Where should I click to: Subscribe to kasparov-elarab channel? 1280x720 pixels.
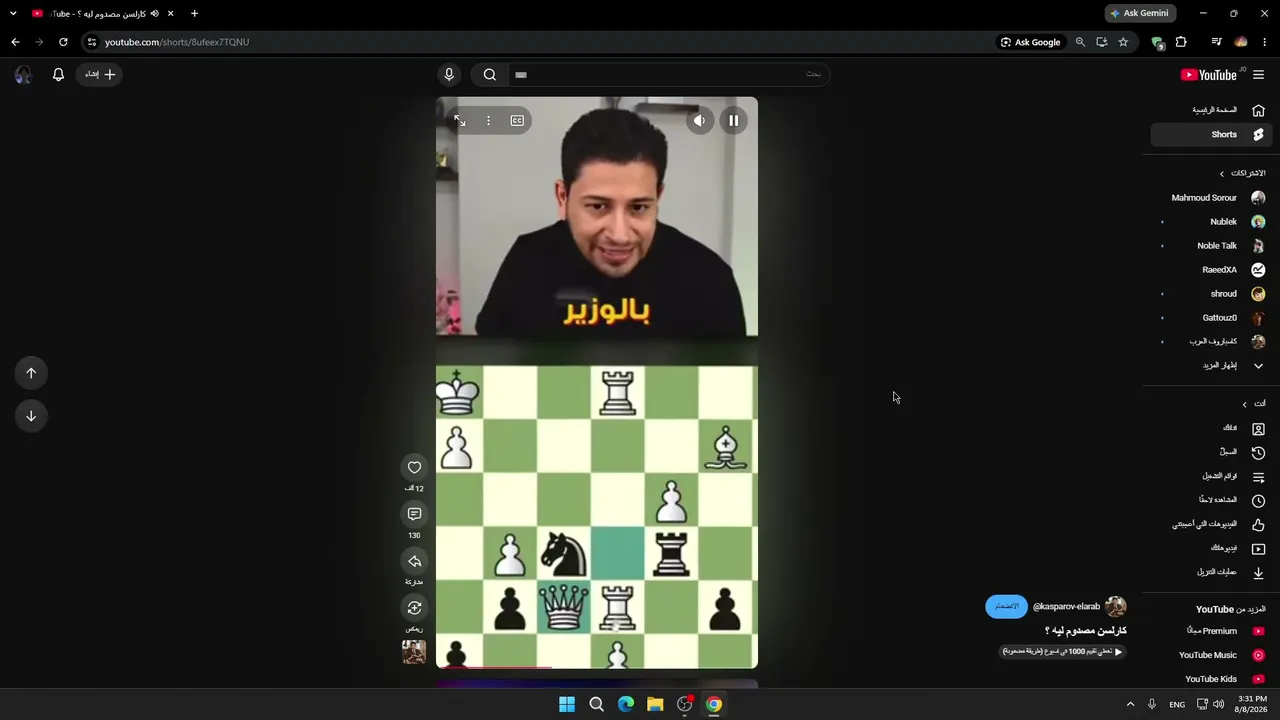[1006, 606]
